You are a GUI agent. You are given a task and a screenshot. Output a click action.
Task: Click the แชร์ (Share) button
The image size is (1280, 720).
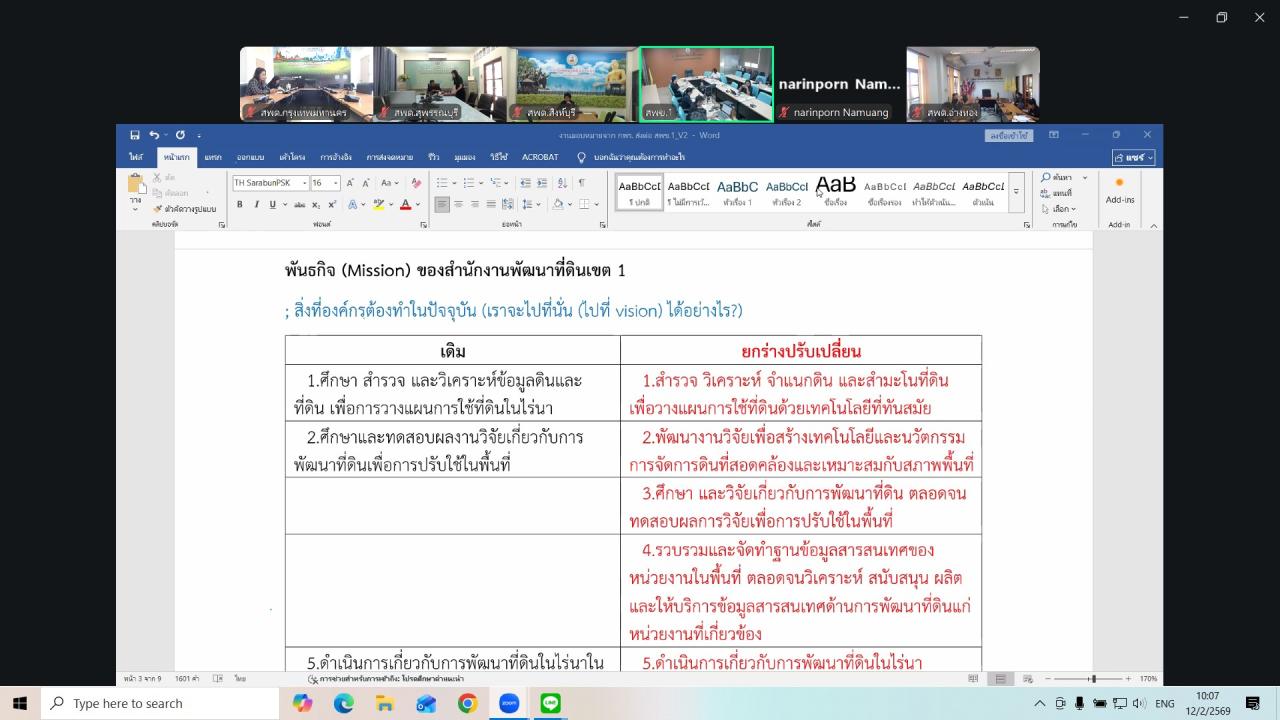tap(1136, 157)
